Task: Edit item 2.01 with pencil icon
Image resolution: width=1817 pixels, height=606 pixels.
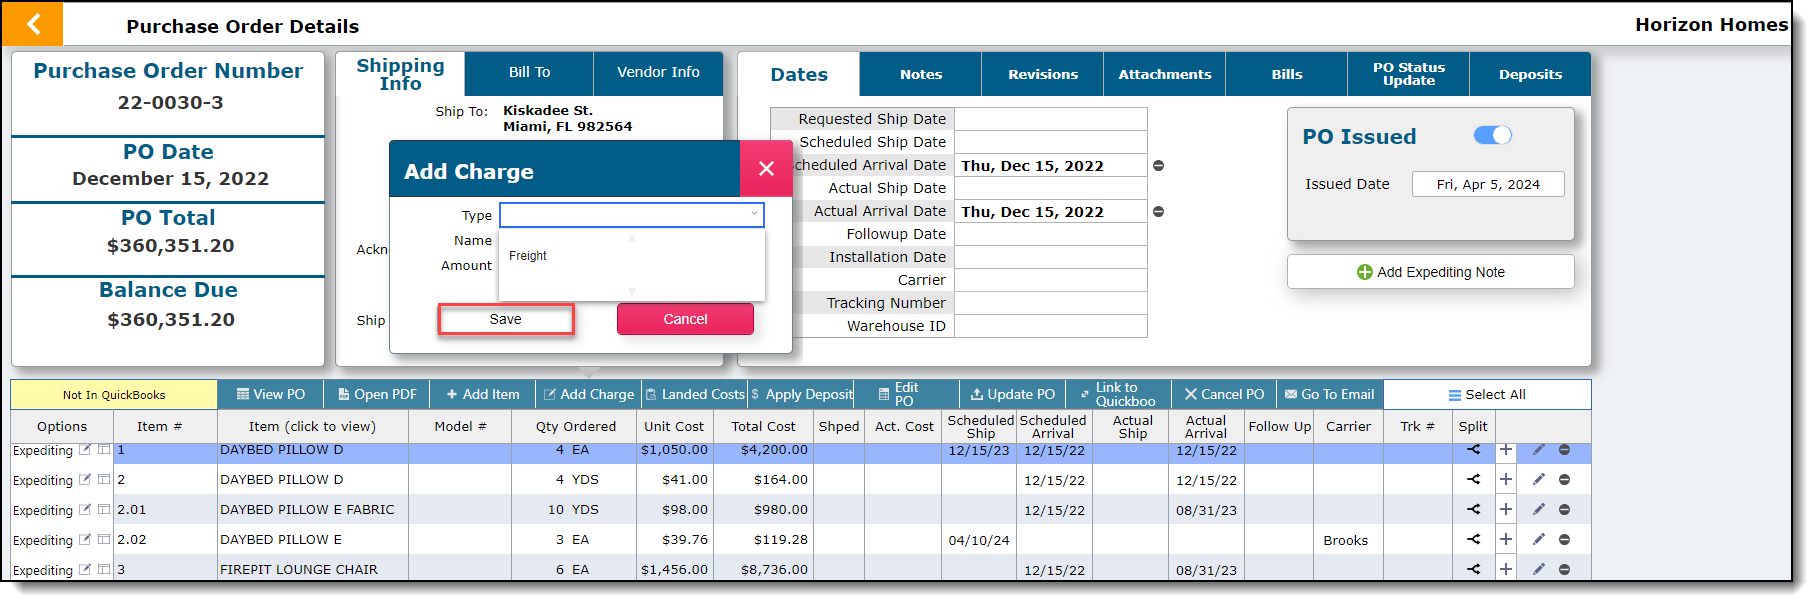Action: (1538, 510)
